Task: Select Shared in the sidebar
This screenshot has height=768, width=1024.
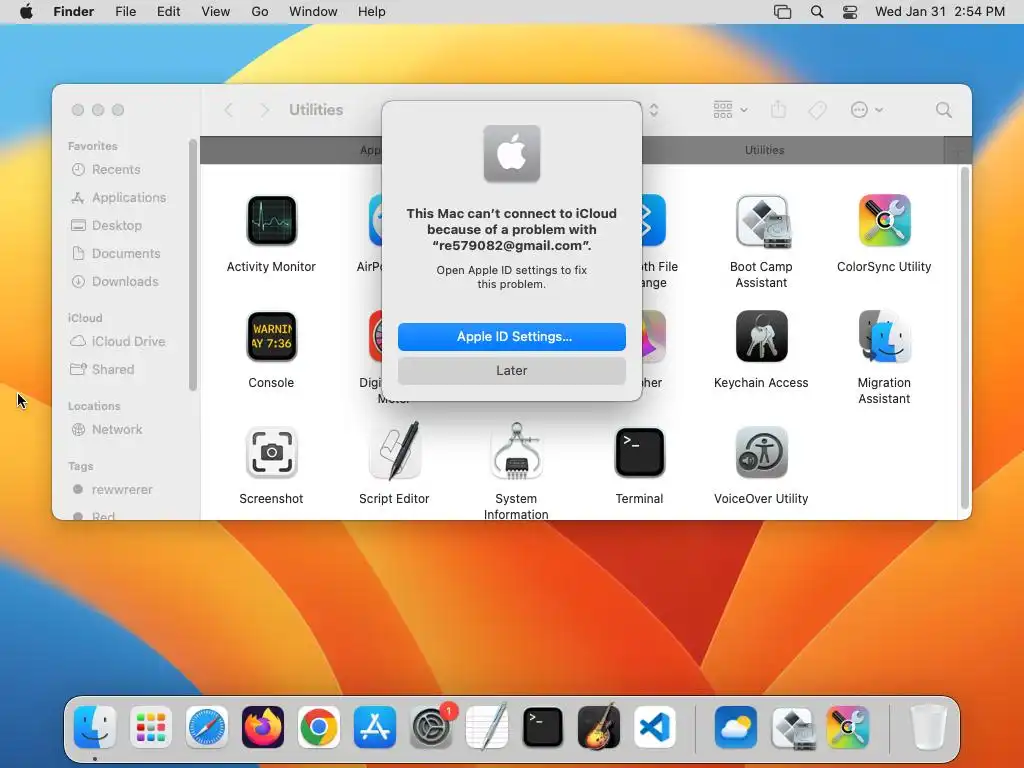Action: [127, 370]
